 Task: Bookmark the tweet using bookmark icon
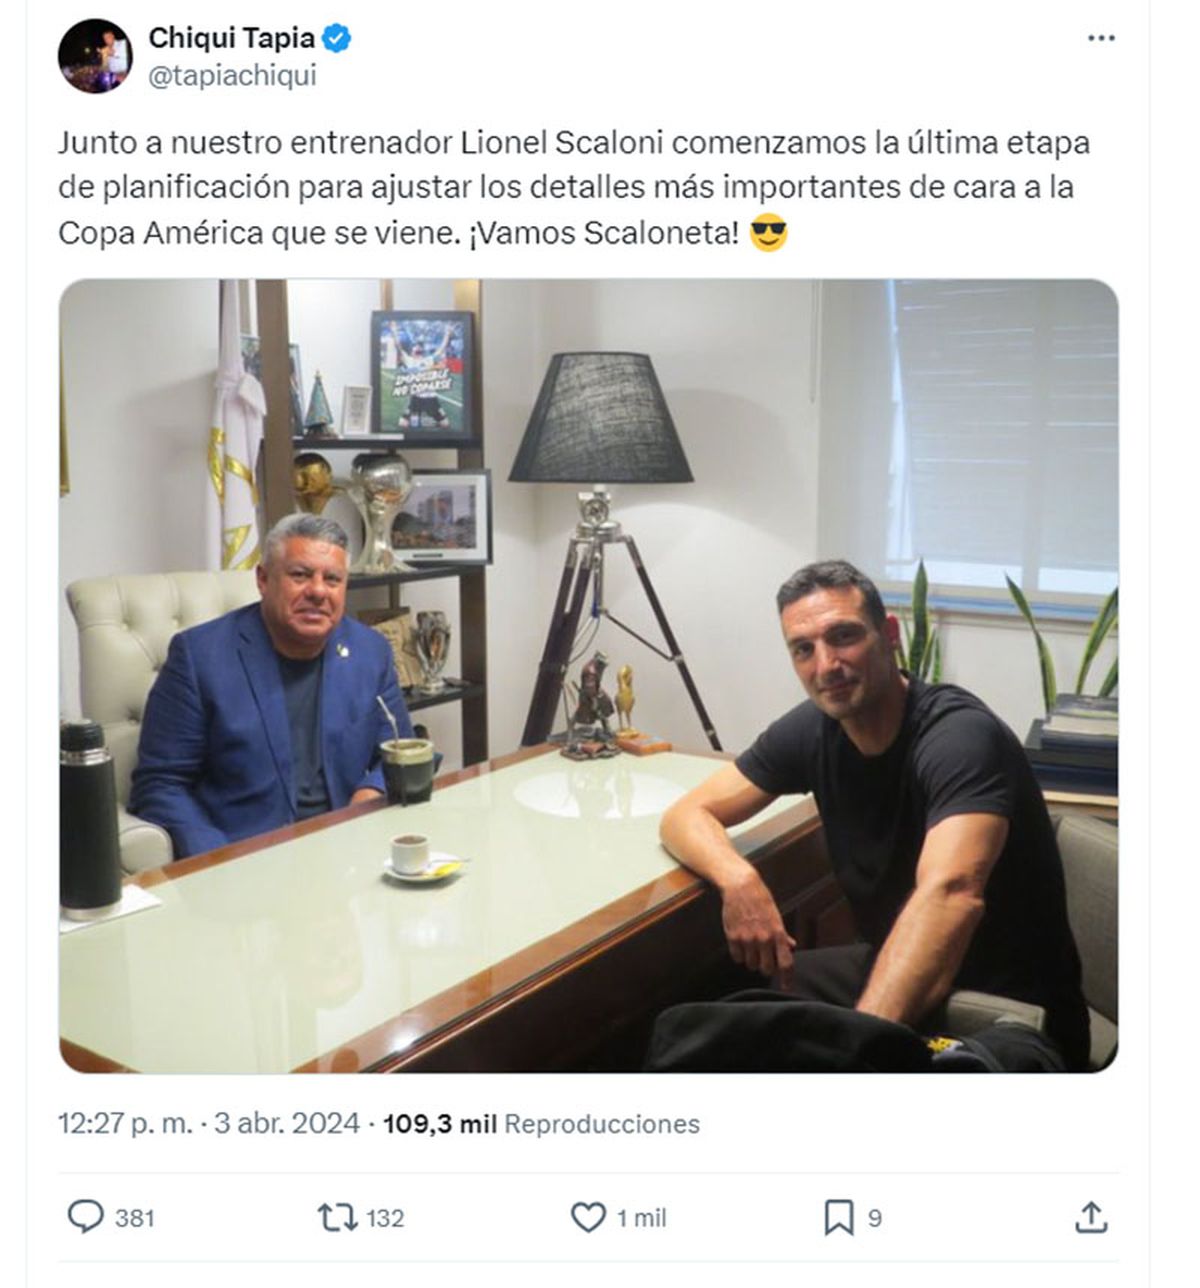tap(838, 1217)
